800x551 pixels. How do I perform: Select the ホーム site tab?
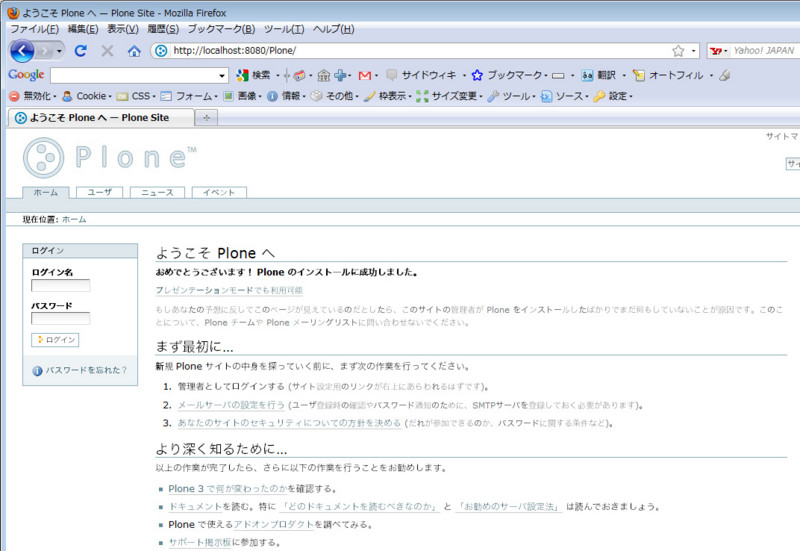tap(45, 192)
